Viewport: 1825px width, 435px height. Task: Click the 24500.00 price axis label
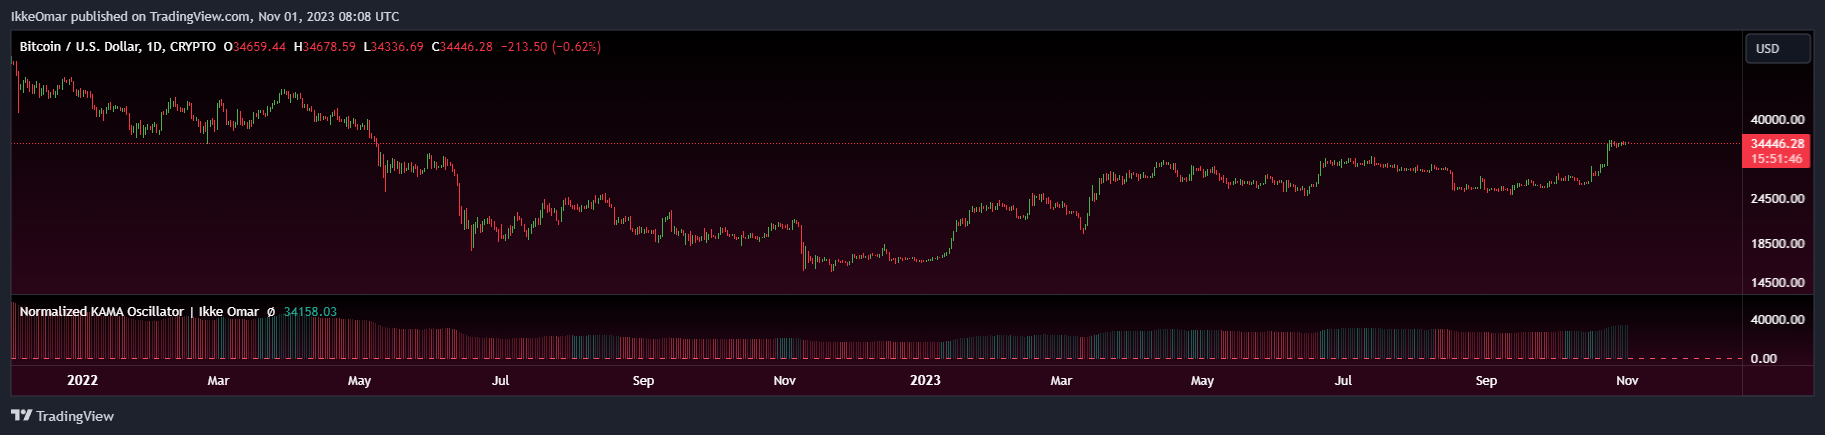pos(1777,199)
